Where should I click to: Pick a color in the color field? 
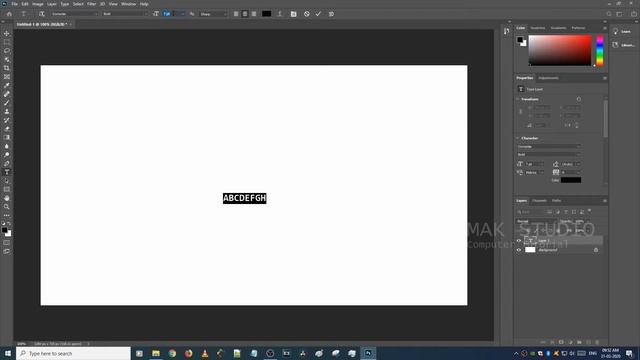(560, 50)
